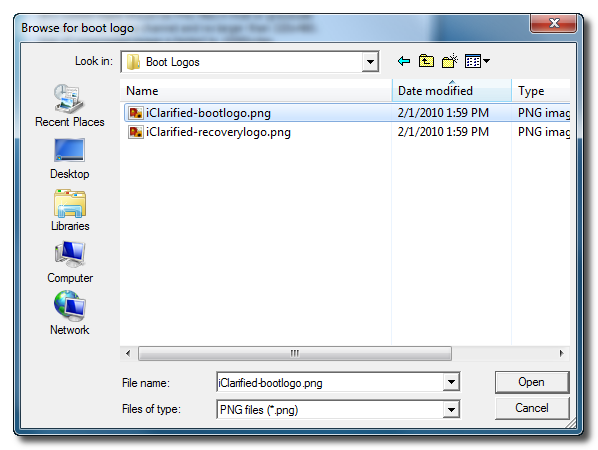Open Libraries from the sidebar
Screen dimensions: 598x450
[70, 210]
